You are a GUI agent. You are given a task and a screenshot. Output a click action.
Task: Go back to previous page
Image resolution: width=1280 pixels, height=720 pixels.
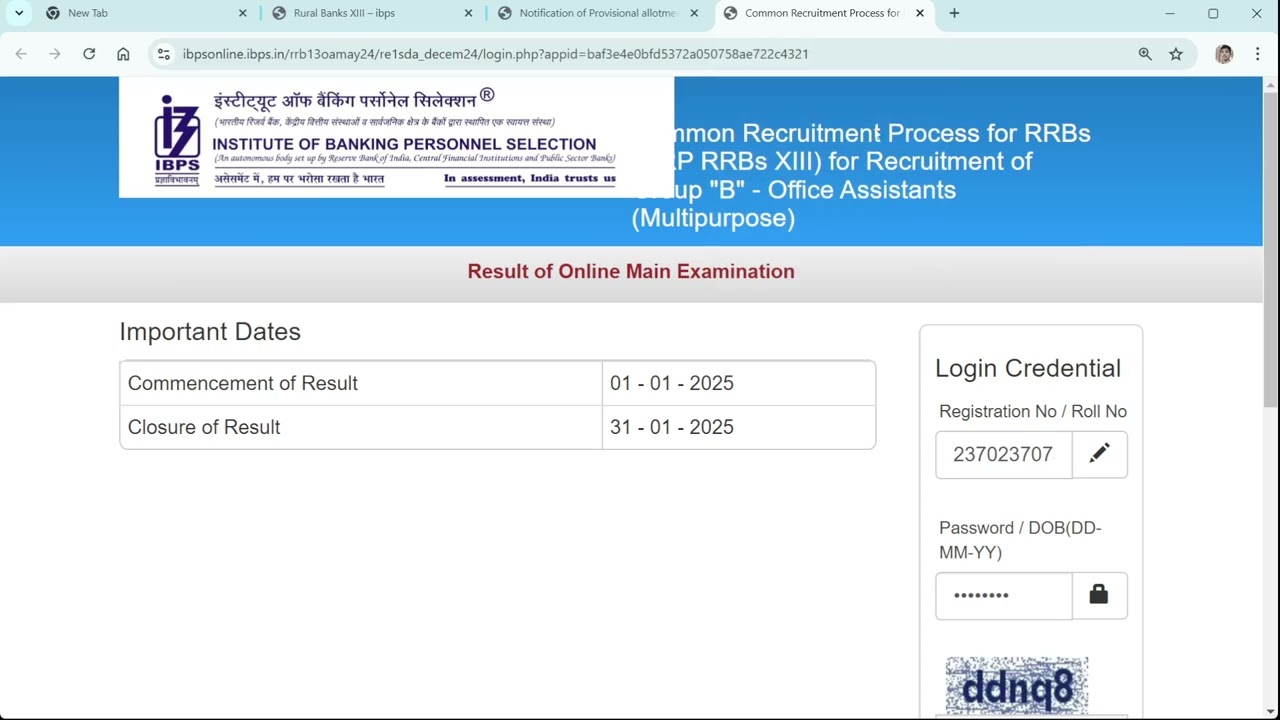point(21,54)
